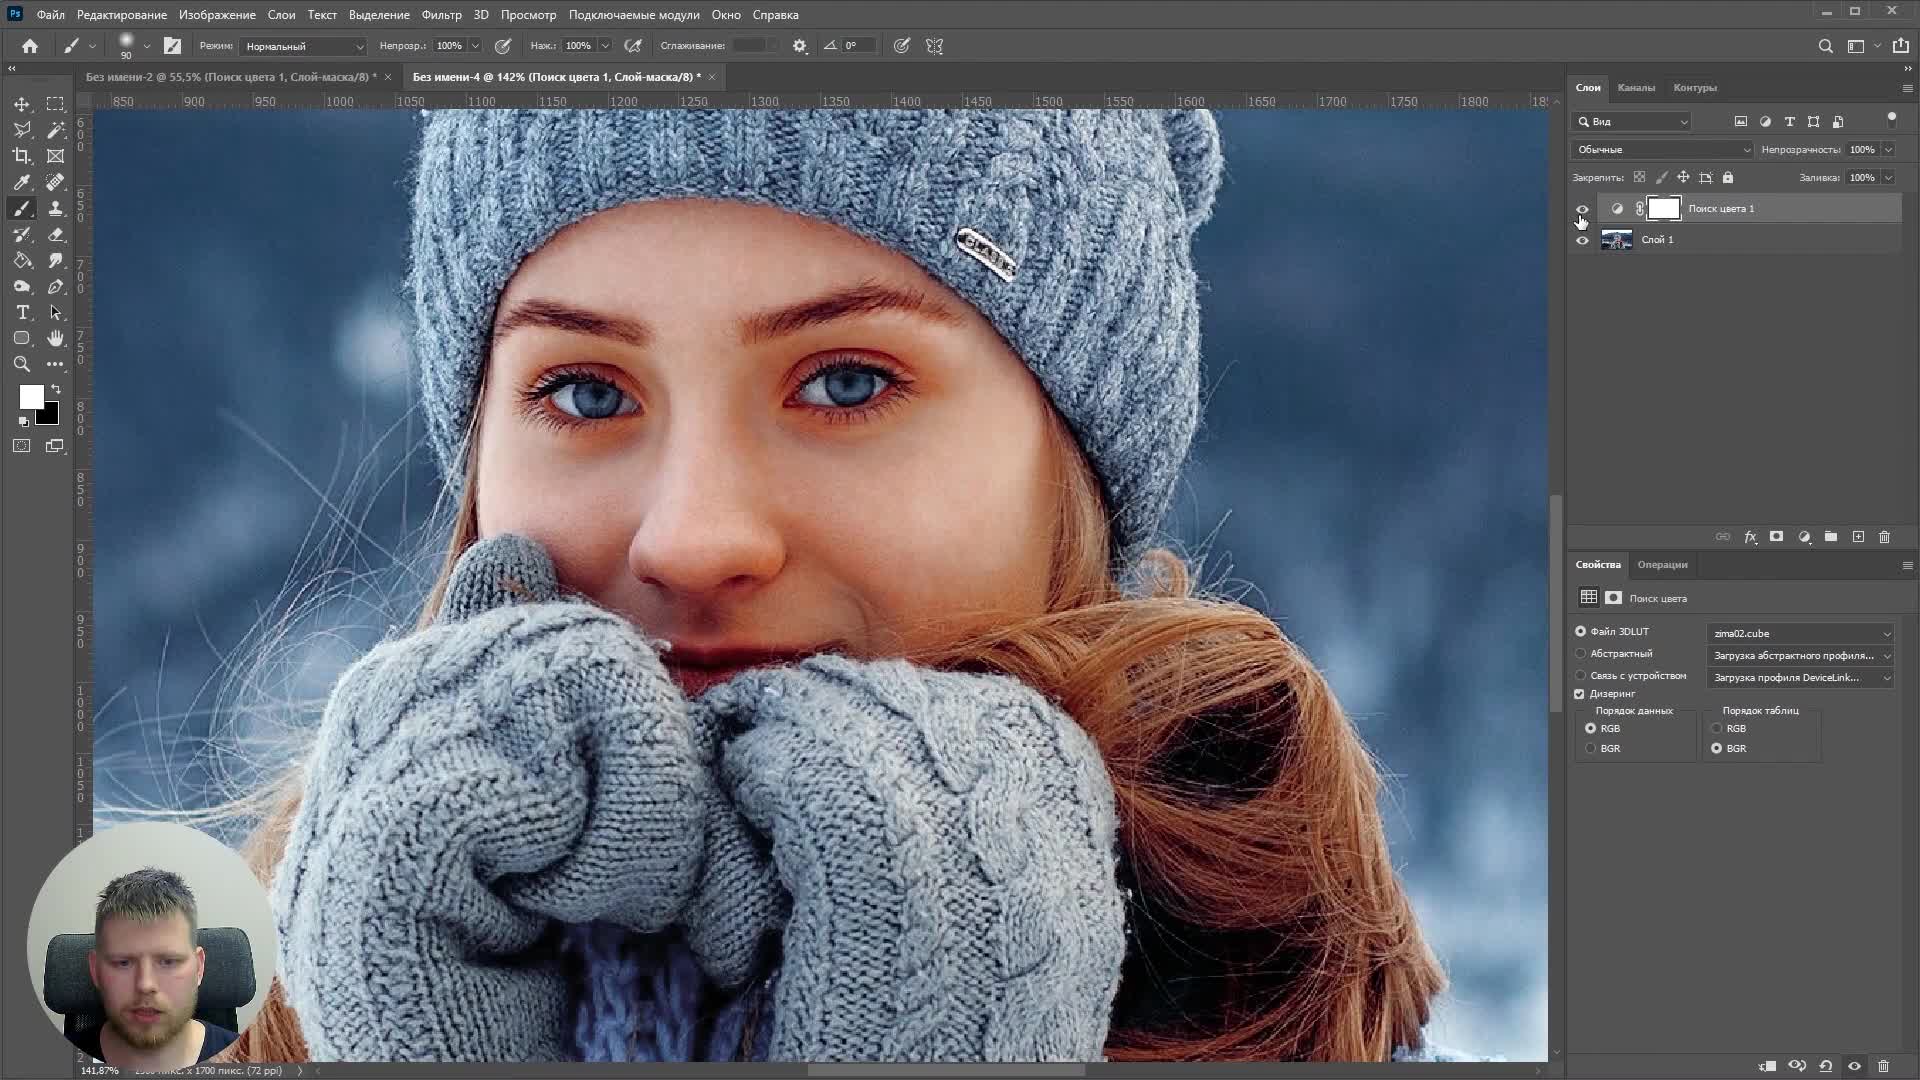This screenshot has width=1920, height=1080.
Task: Switch to the Без имени-2 document tab
Action: tap(230, 77)
